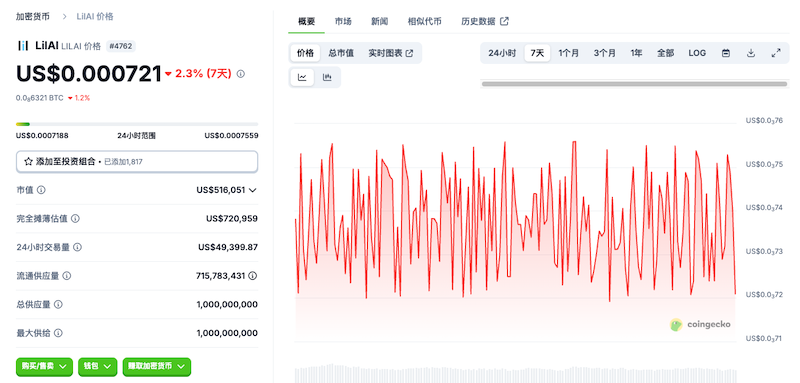The height and width of the screenshot is (383, 800).
Task: Click US$720,959 valuation value
Action: (232, 218)
